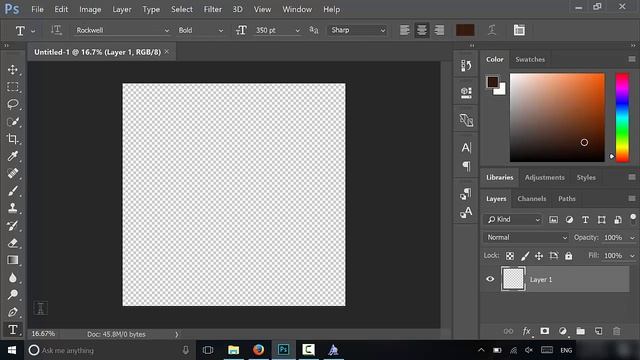Screen dimensions: 640x360
Task: Delete layer with trash icon
Action: click(616, 331)
